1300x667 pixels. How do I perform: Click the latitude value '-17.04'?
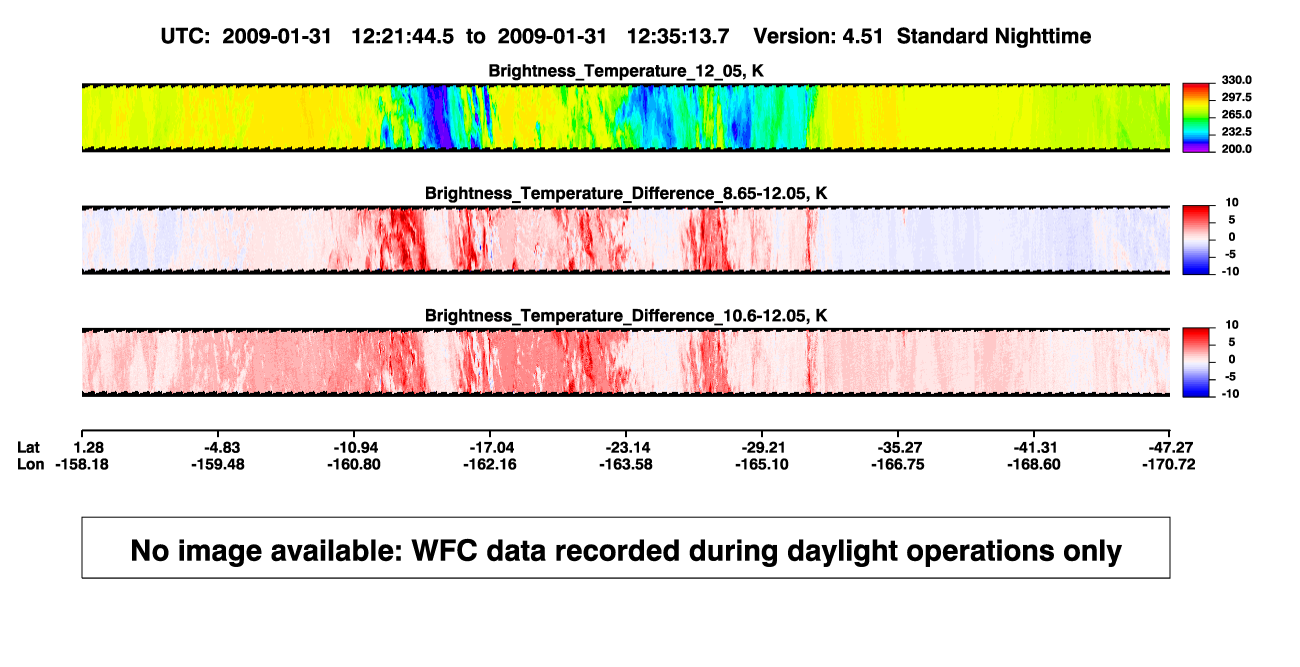489,446
